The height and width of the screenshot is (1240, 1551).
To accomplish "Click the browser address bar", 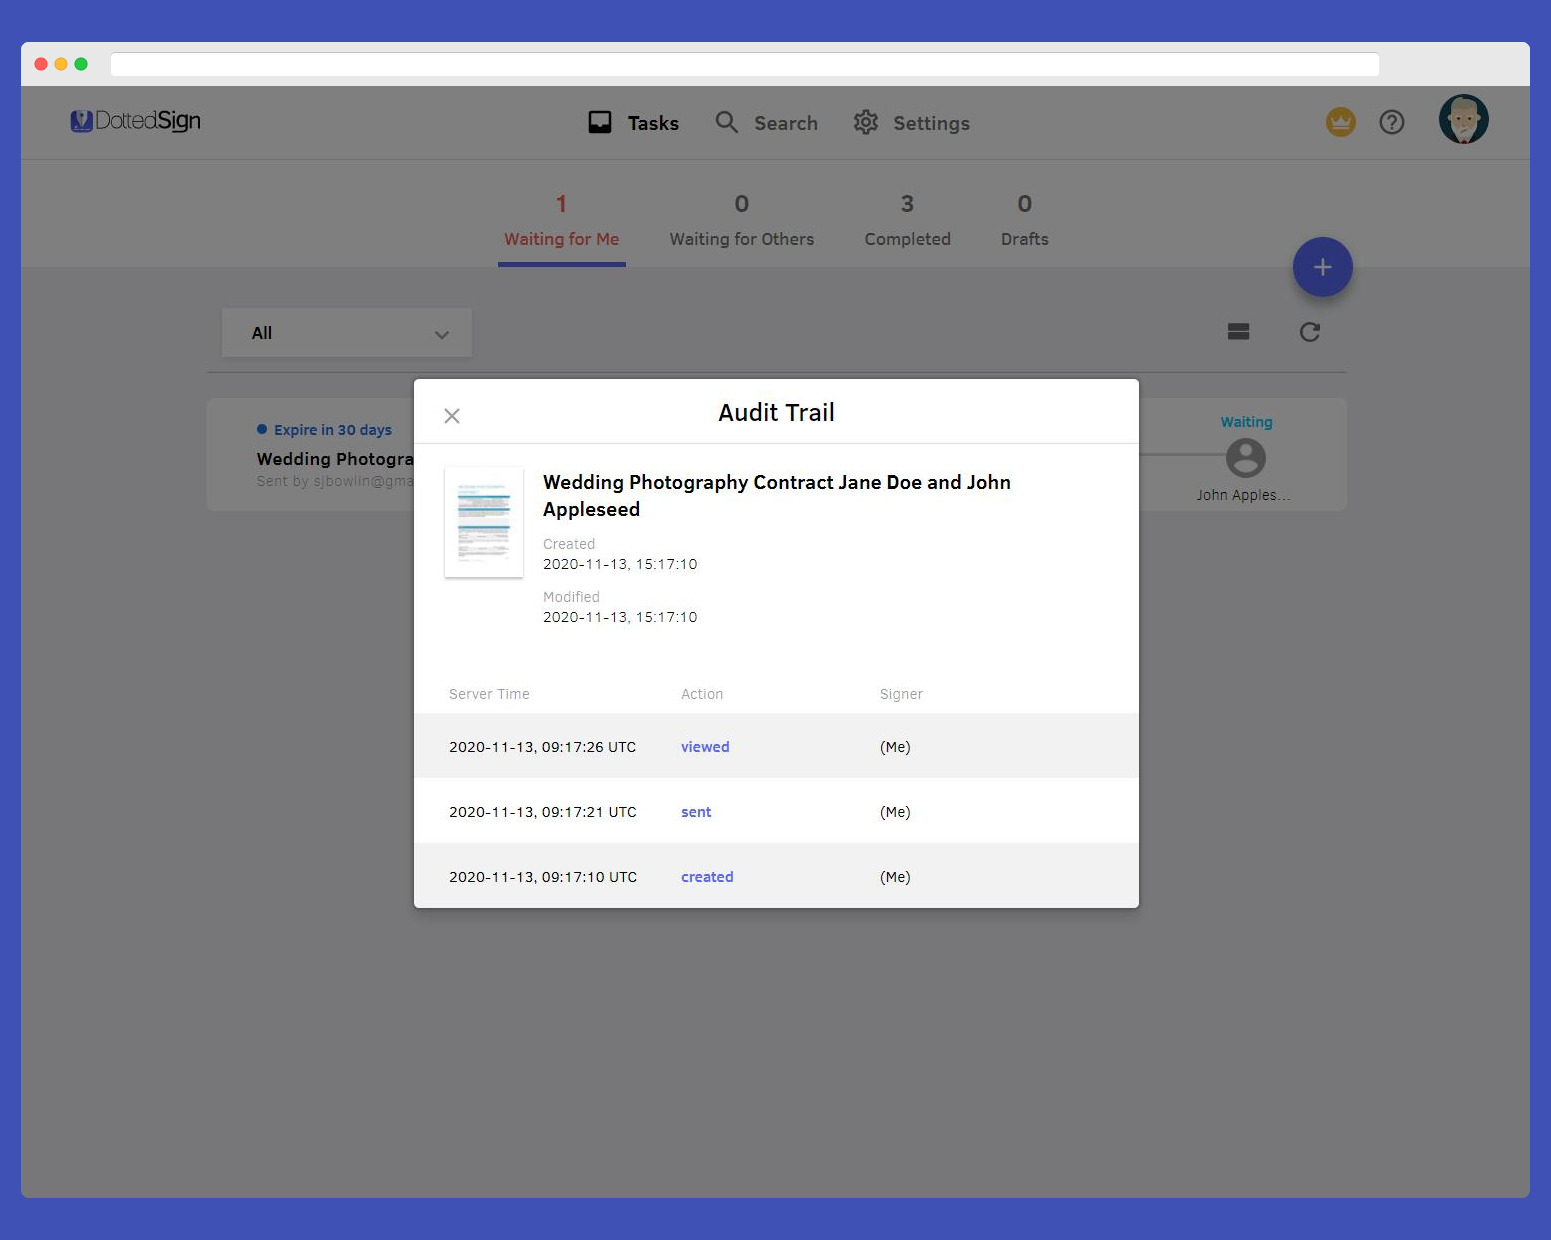I will tap(744, 64).
